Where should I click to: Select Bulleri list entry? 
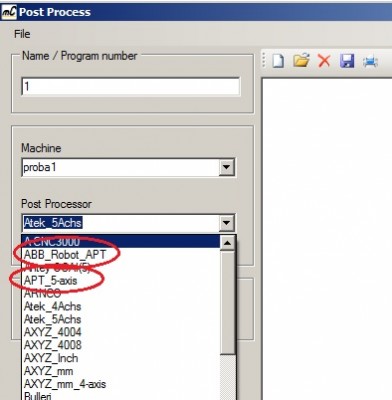click(x=121, y=396)
